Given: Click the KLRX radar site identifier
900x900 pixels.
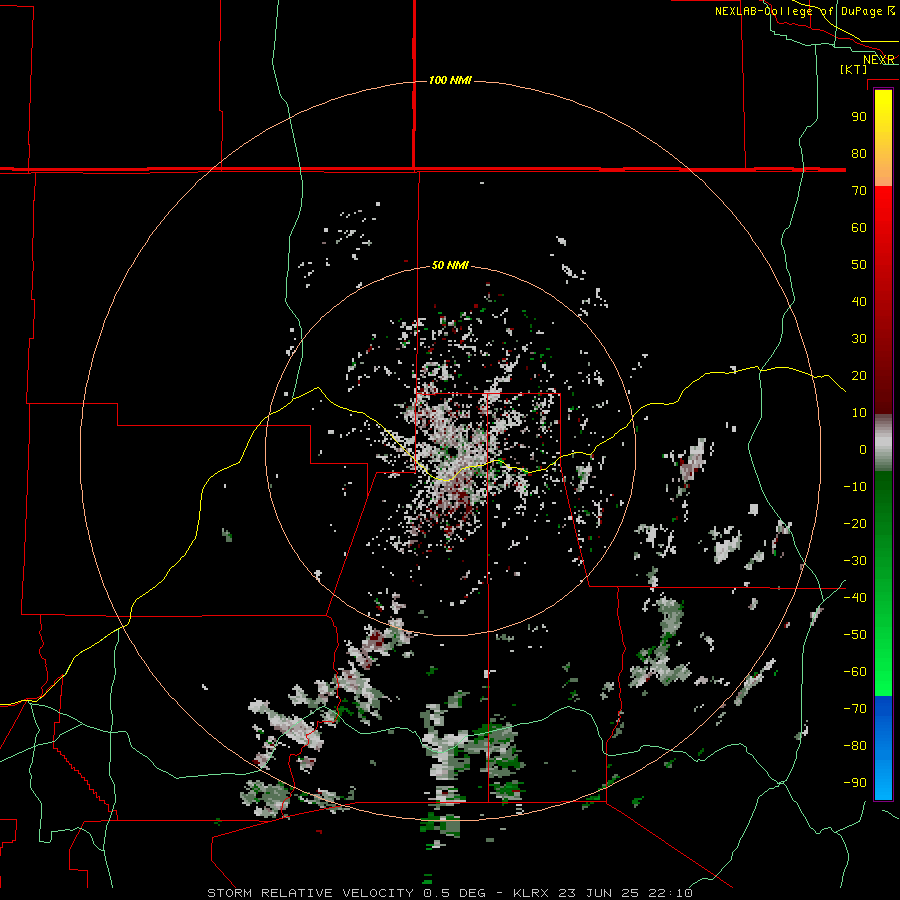Looking at the screenshot, I should point(531,893).
